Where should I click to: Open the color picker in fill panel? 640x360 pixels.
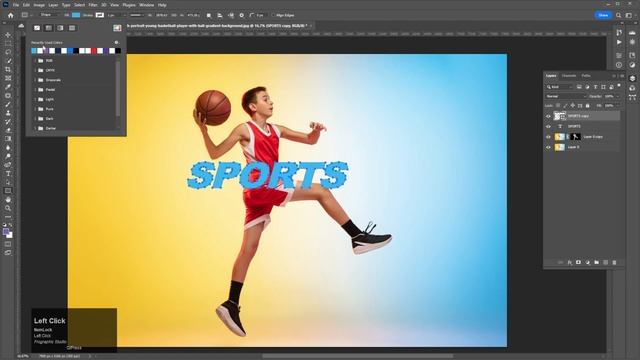117,28
